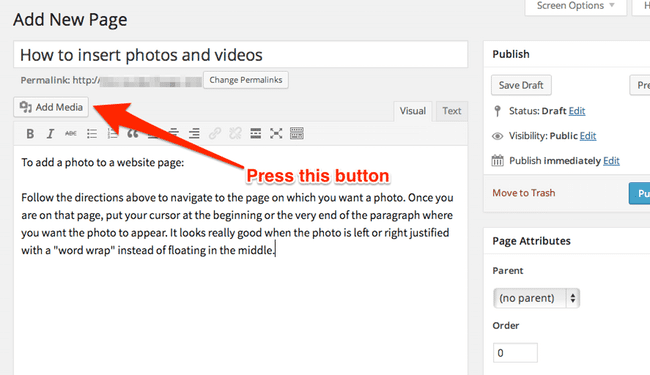Image resolution: width=650 pixels, height=375 pixels.
Task: Move this page to Trash
Action: click(x=524, y=193)
